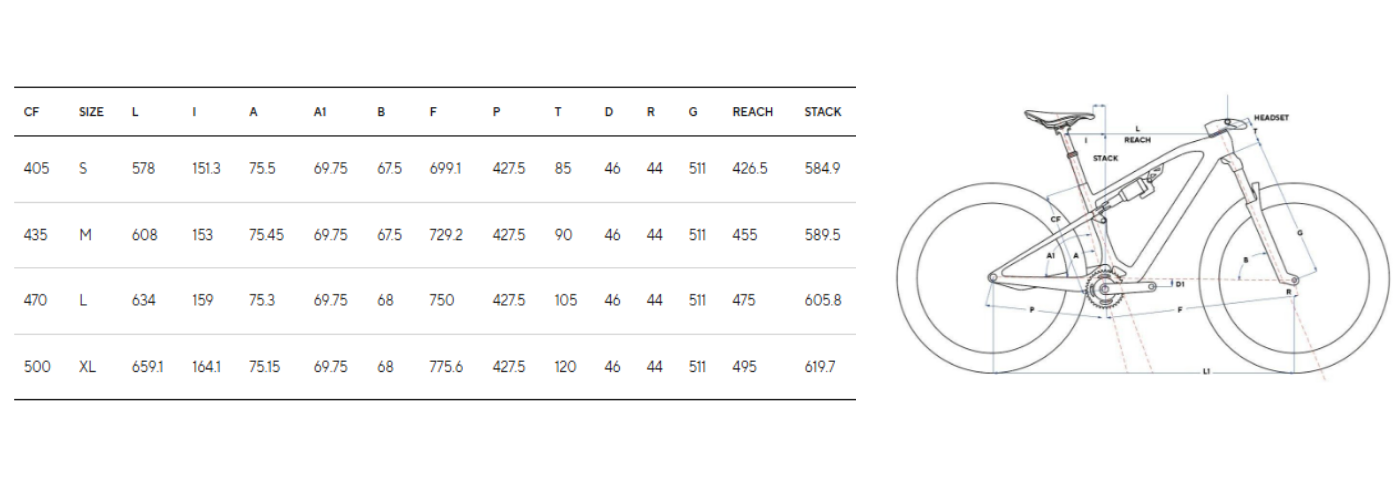Screen dimensions: 1400x500
Task: Select the XL size cell
Action: [87, 367]
